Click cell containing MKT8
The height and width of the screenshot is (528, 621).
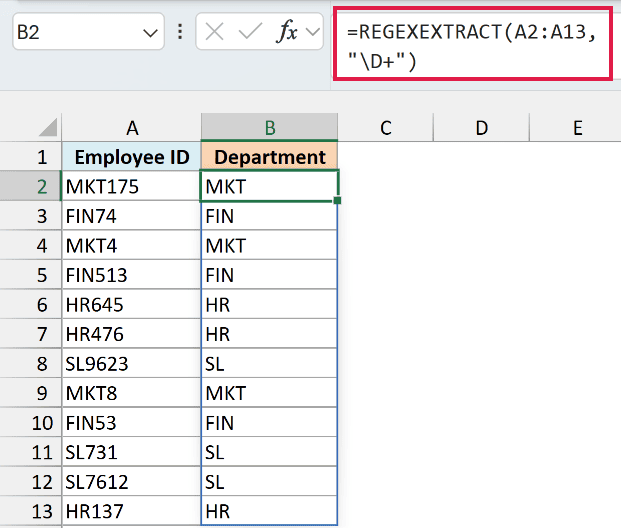pyautogui.click(x=131, y=393)
